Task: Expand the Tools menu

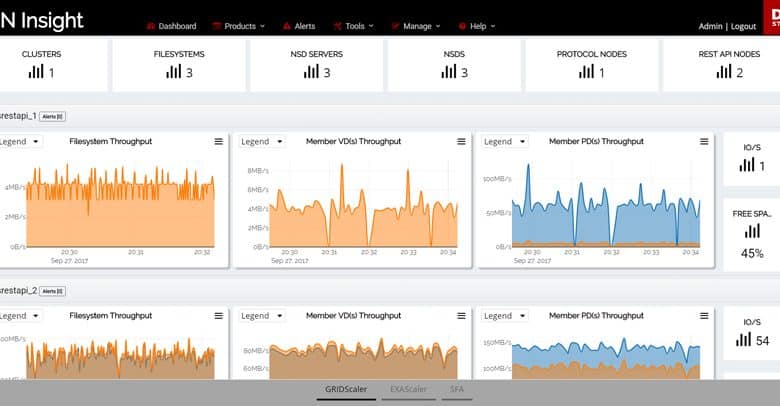Action: pyautogui.click(x=354, y=26)
